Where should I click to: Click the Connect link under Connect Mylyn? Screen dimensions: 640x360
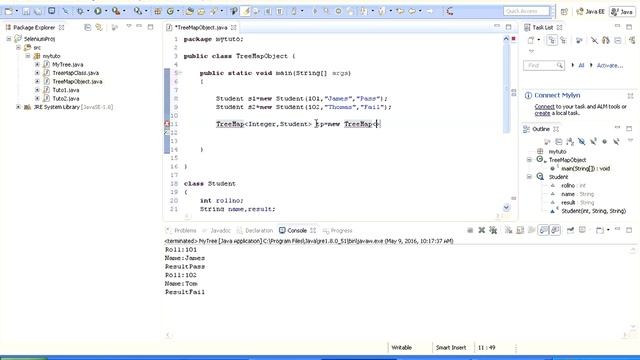pos(544,107)
